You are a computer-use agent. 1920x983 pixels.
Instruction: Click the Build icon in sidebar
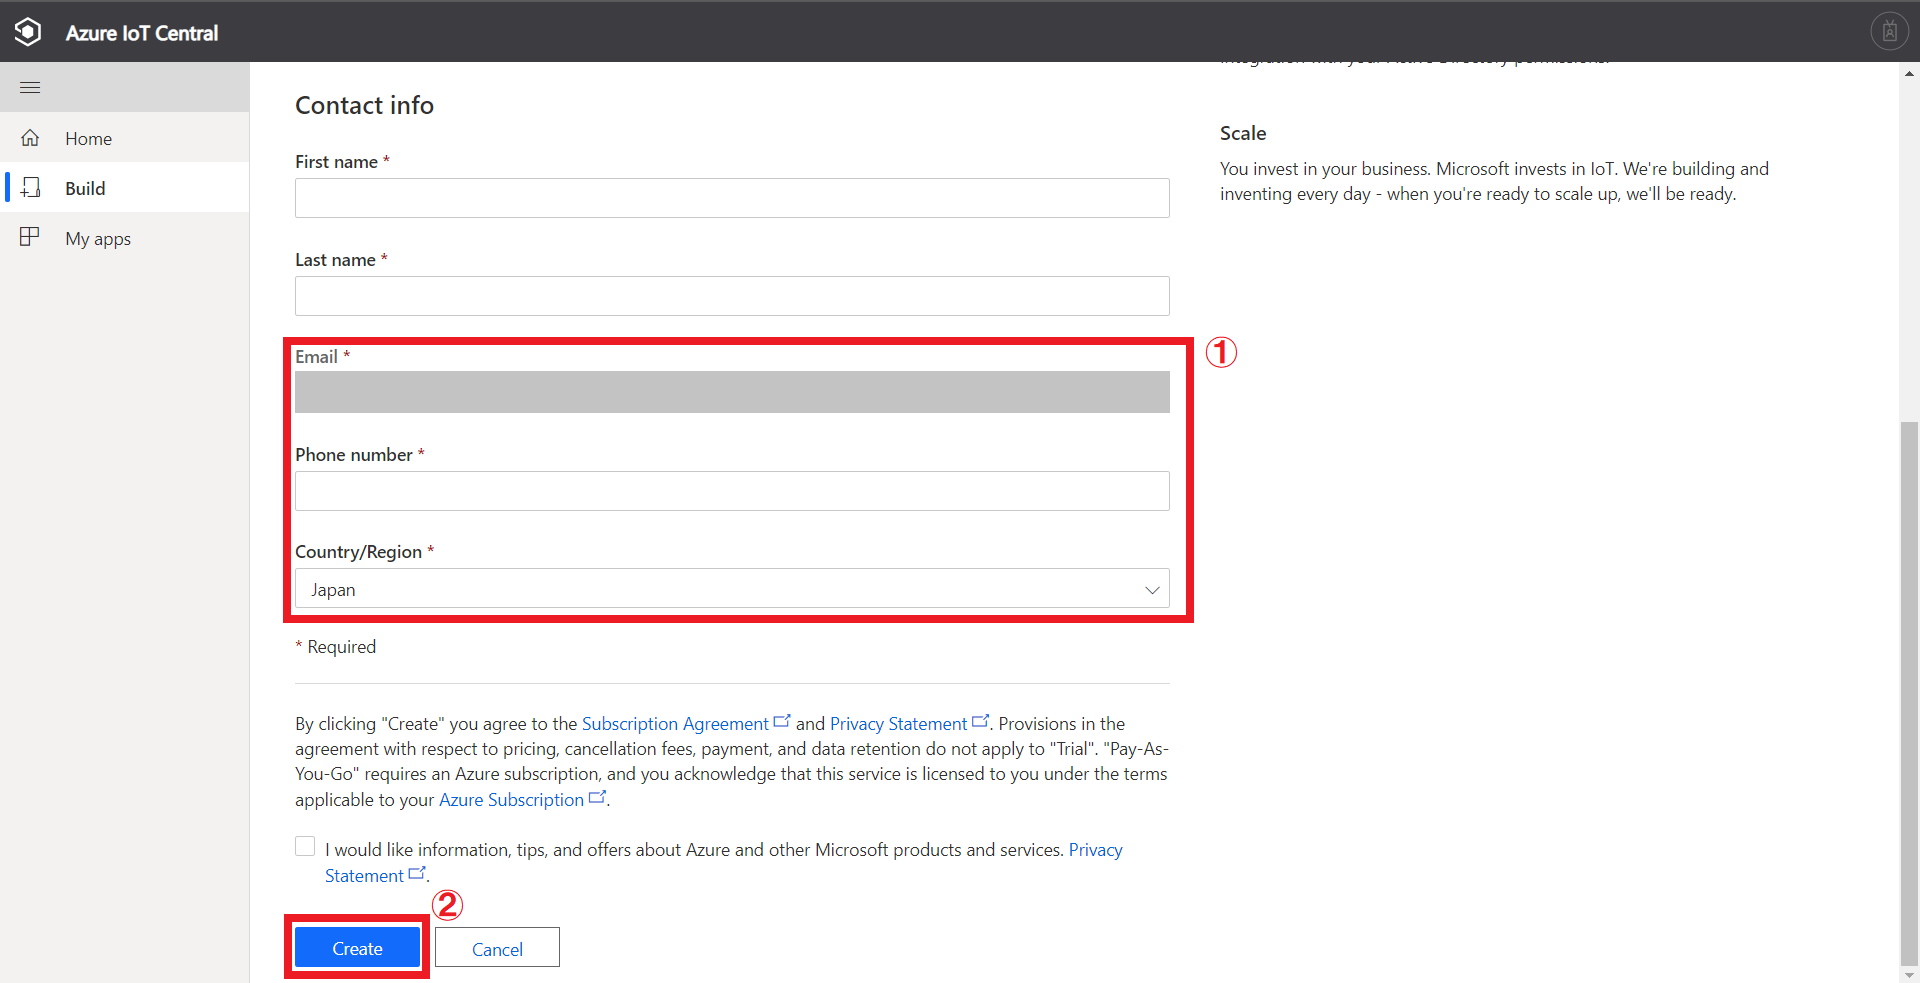pos(30,188)
